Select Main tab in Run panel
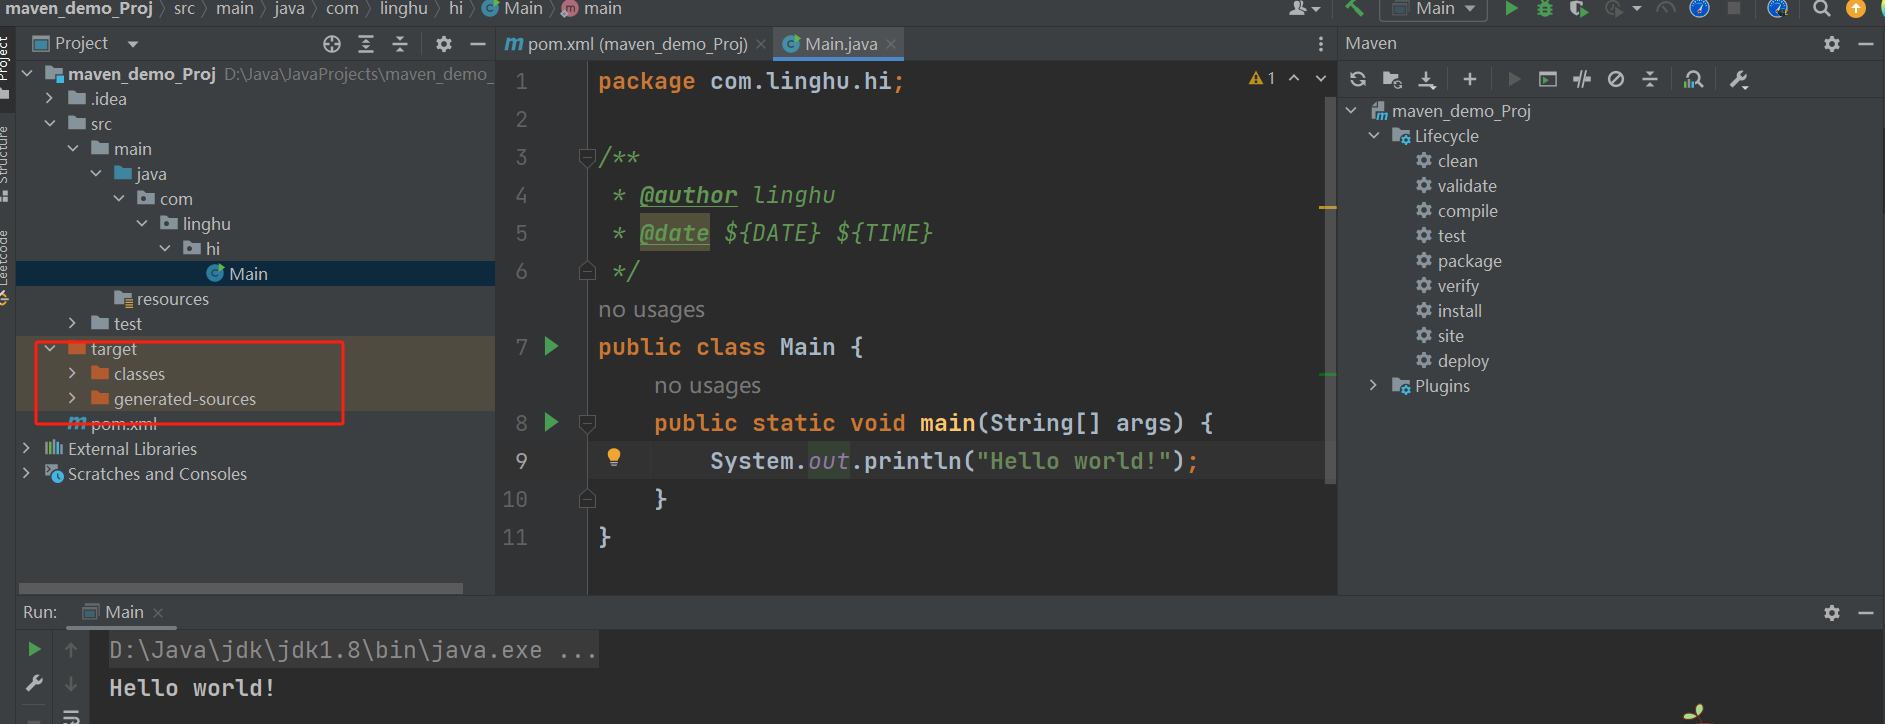Image resolution: width=1885 pixels, height=724 pixels. click(x=123, y=612)
